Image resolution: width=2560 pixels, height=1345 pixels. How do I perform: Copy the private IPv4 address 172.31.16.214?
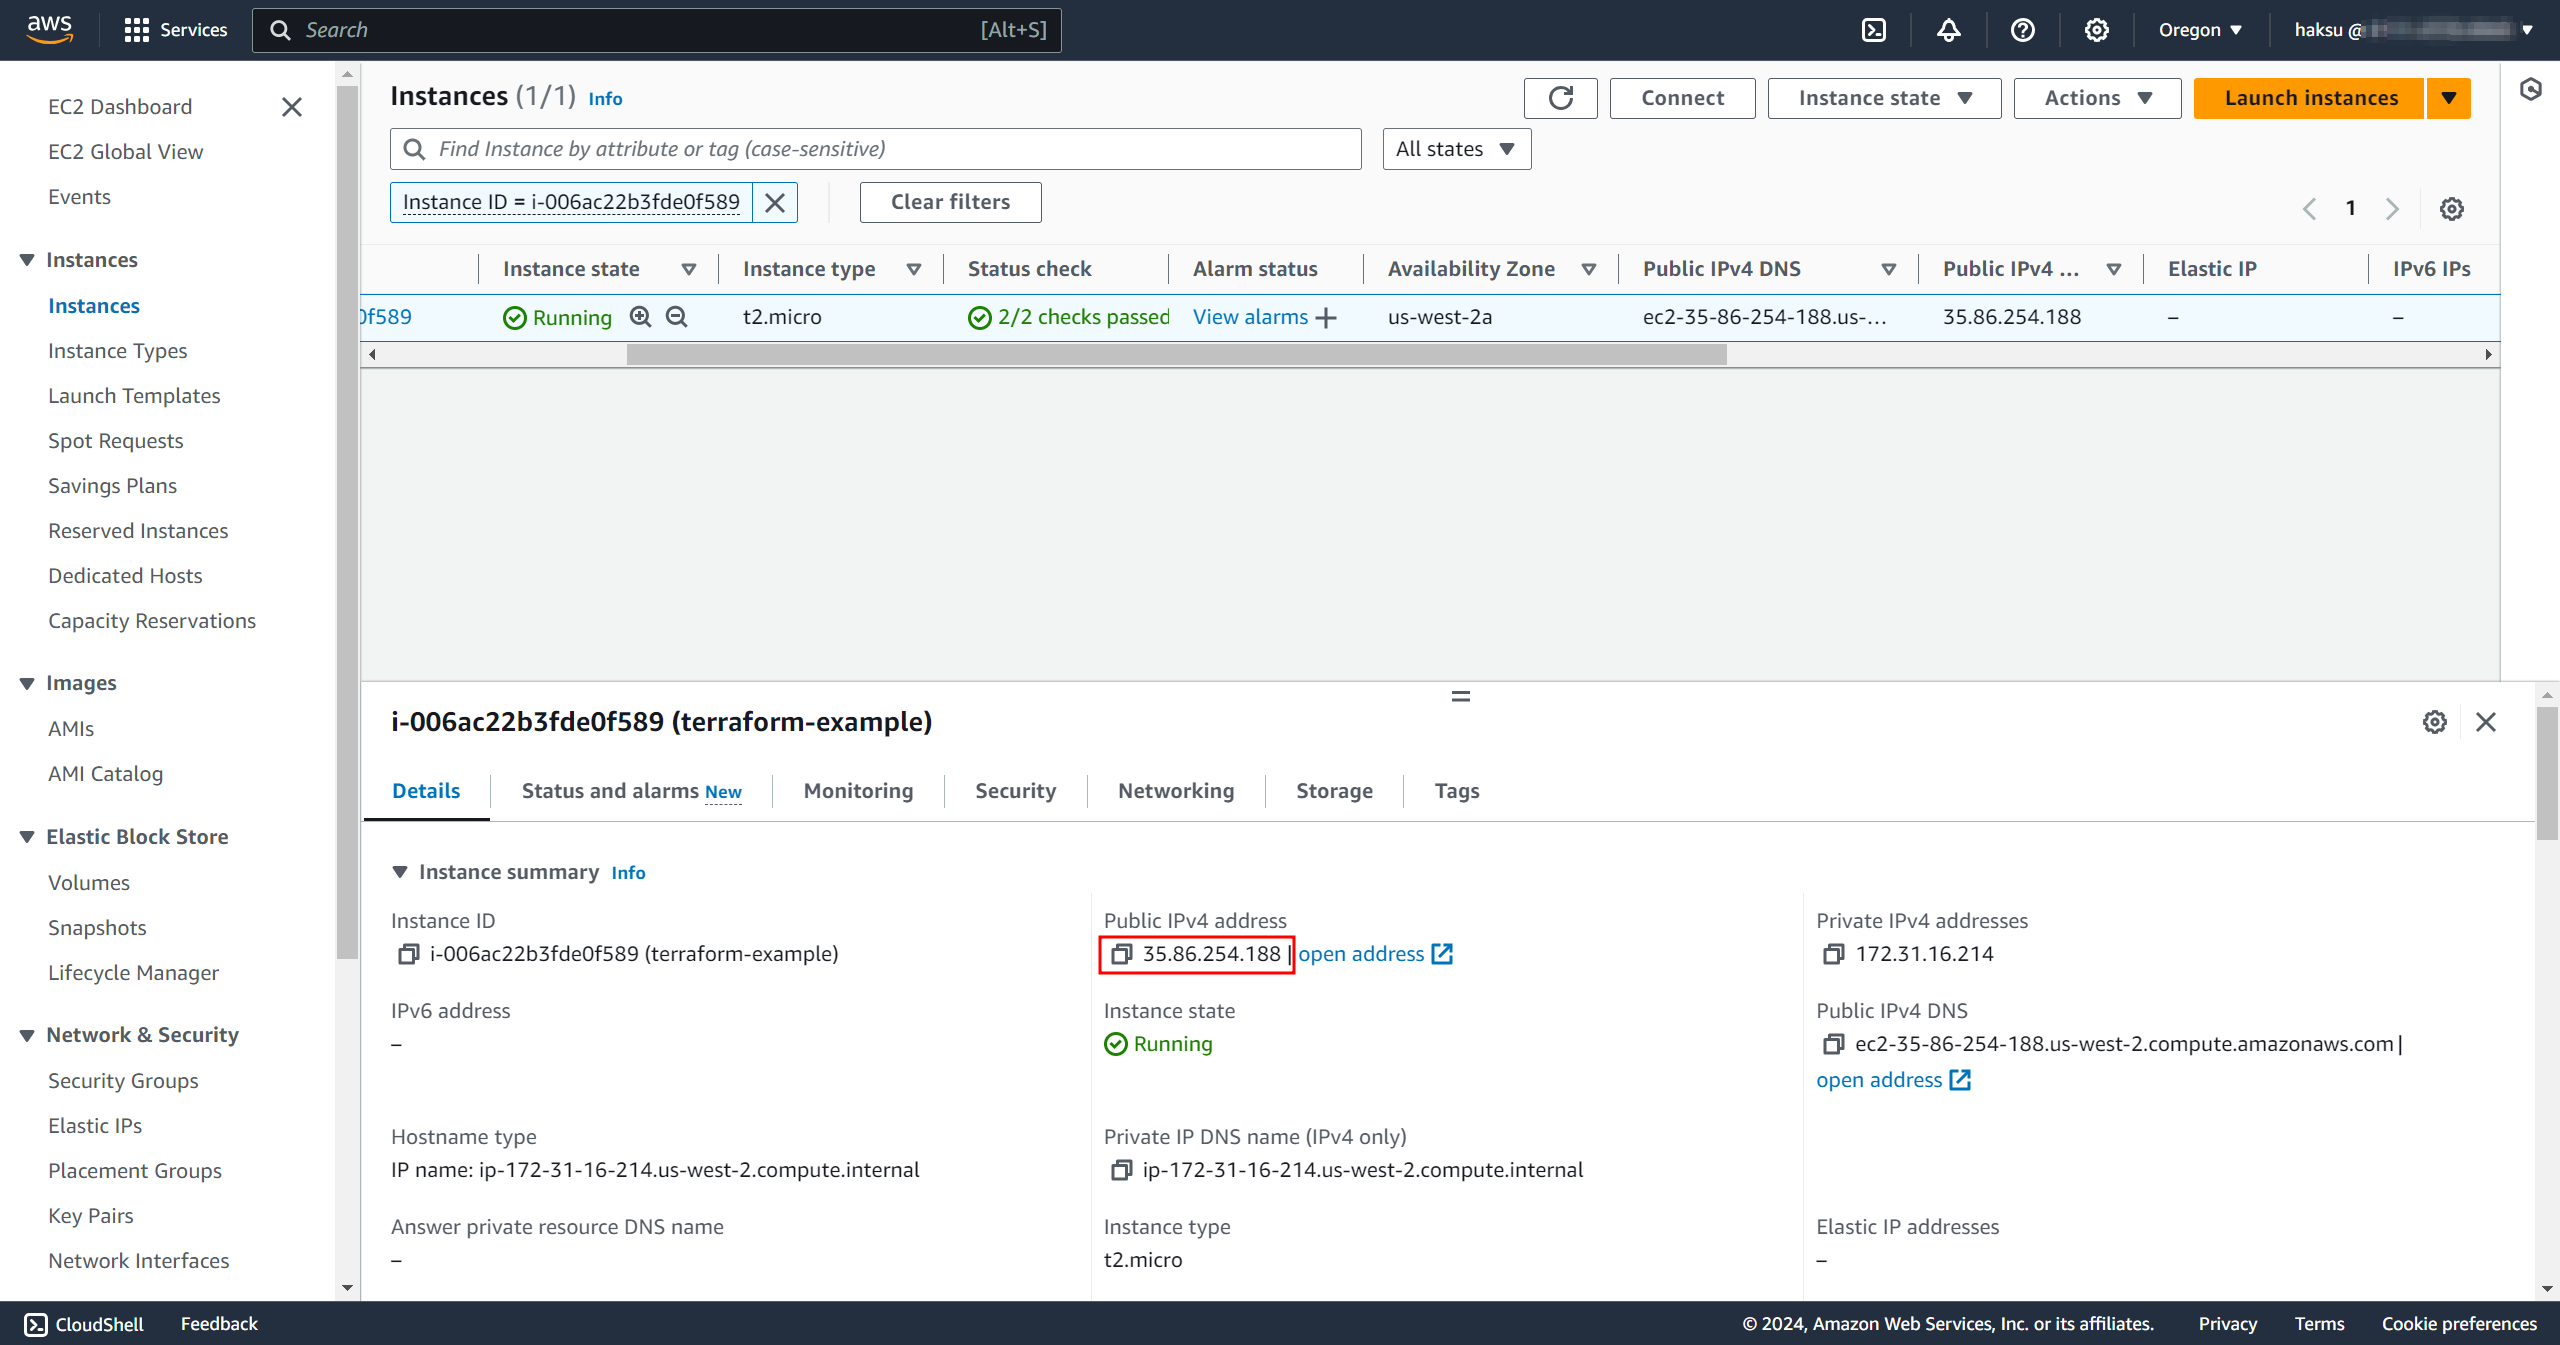click(x=1833, y=954)
